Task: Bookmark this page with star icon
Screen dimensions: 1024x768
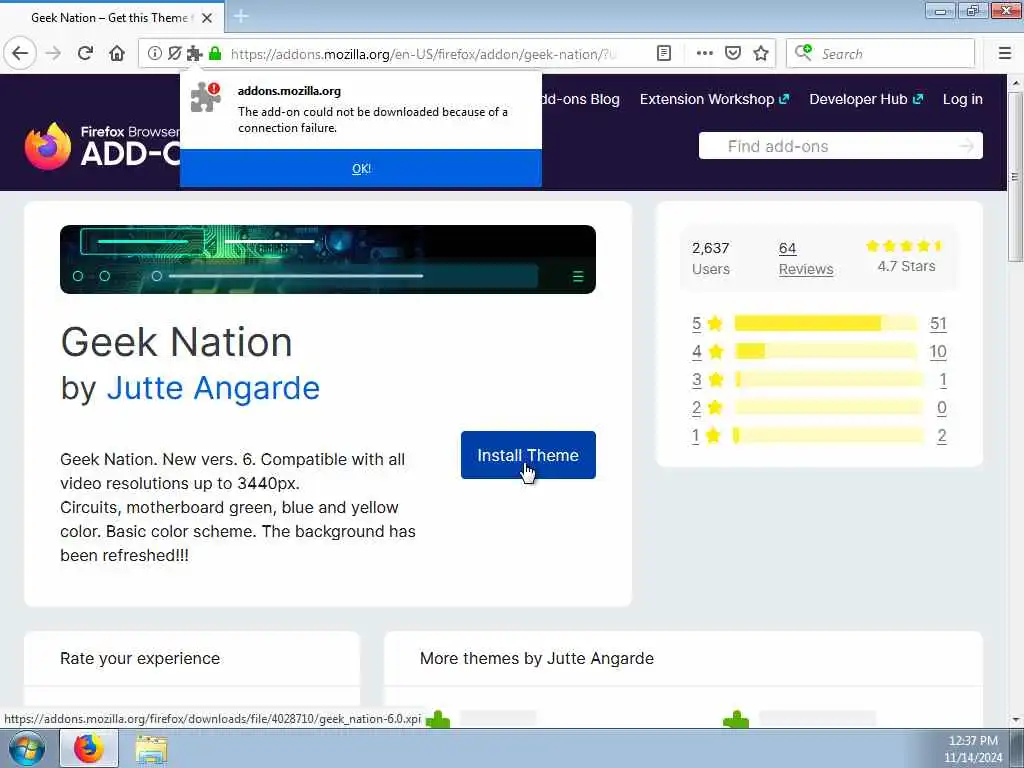Action: coord(761,54)
